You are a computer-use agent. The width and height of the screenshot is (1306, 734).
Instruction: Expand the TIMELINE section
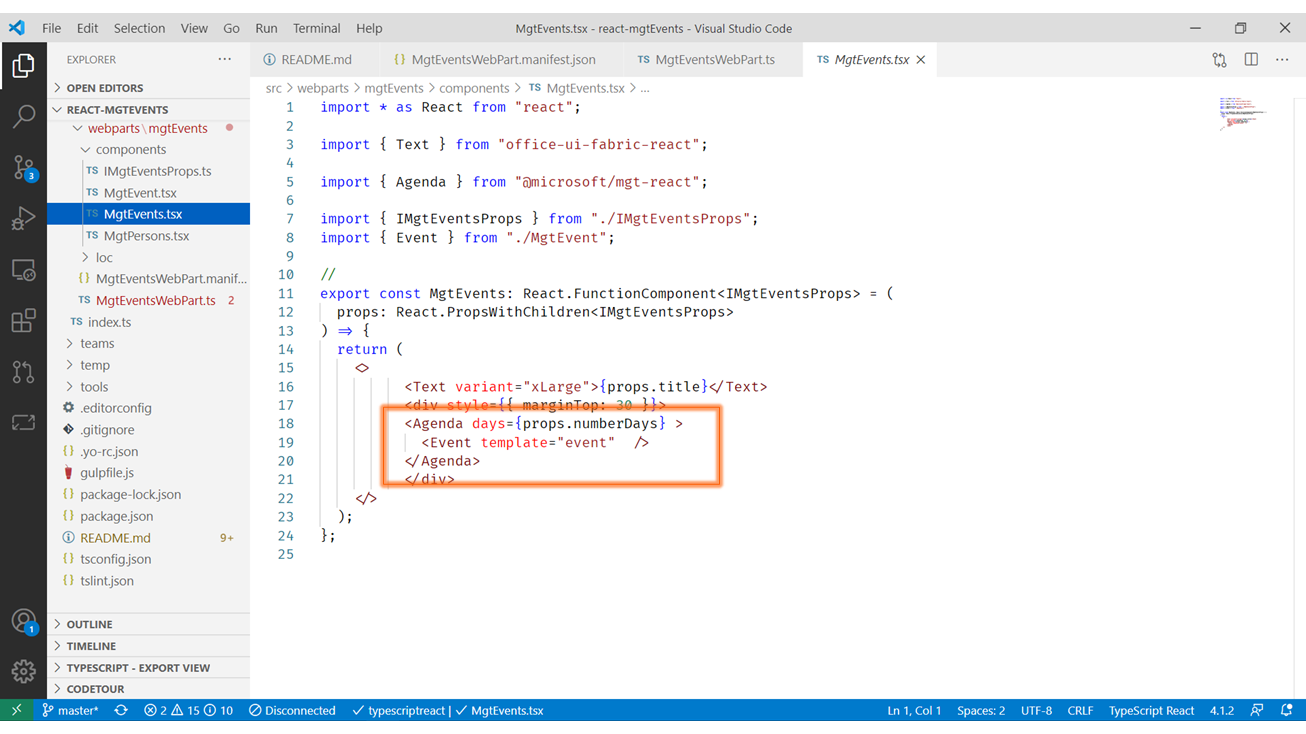pos(91,646)
